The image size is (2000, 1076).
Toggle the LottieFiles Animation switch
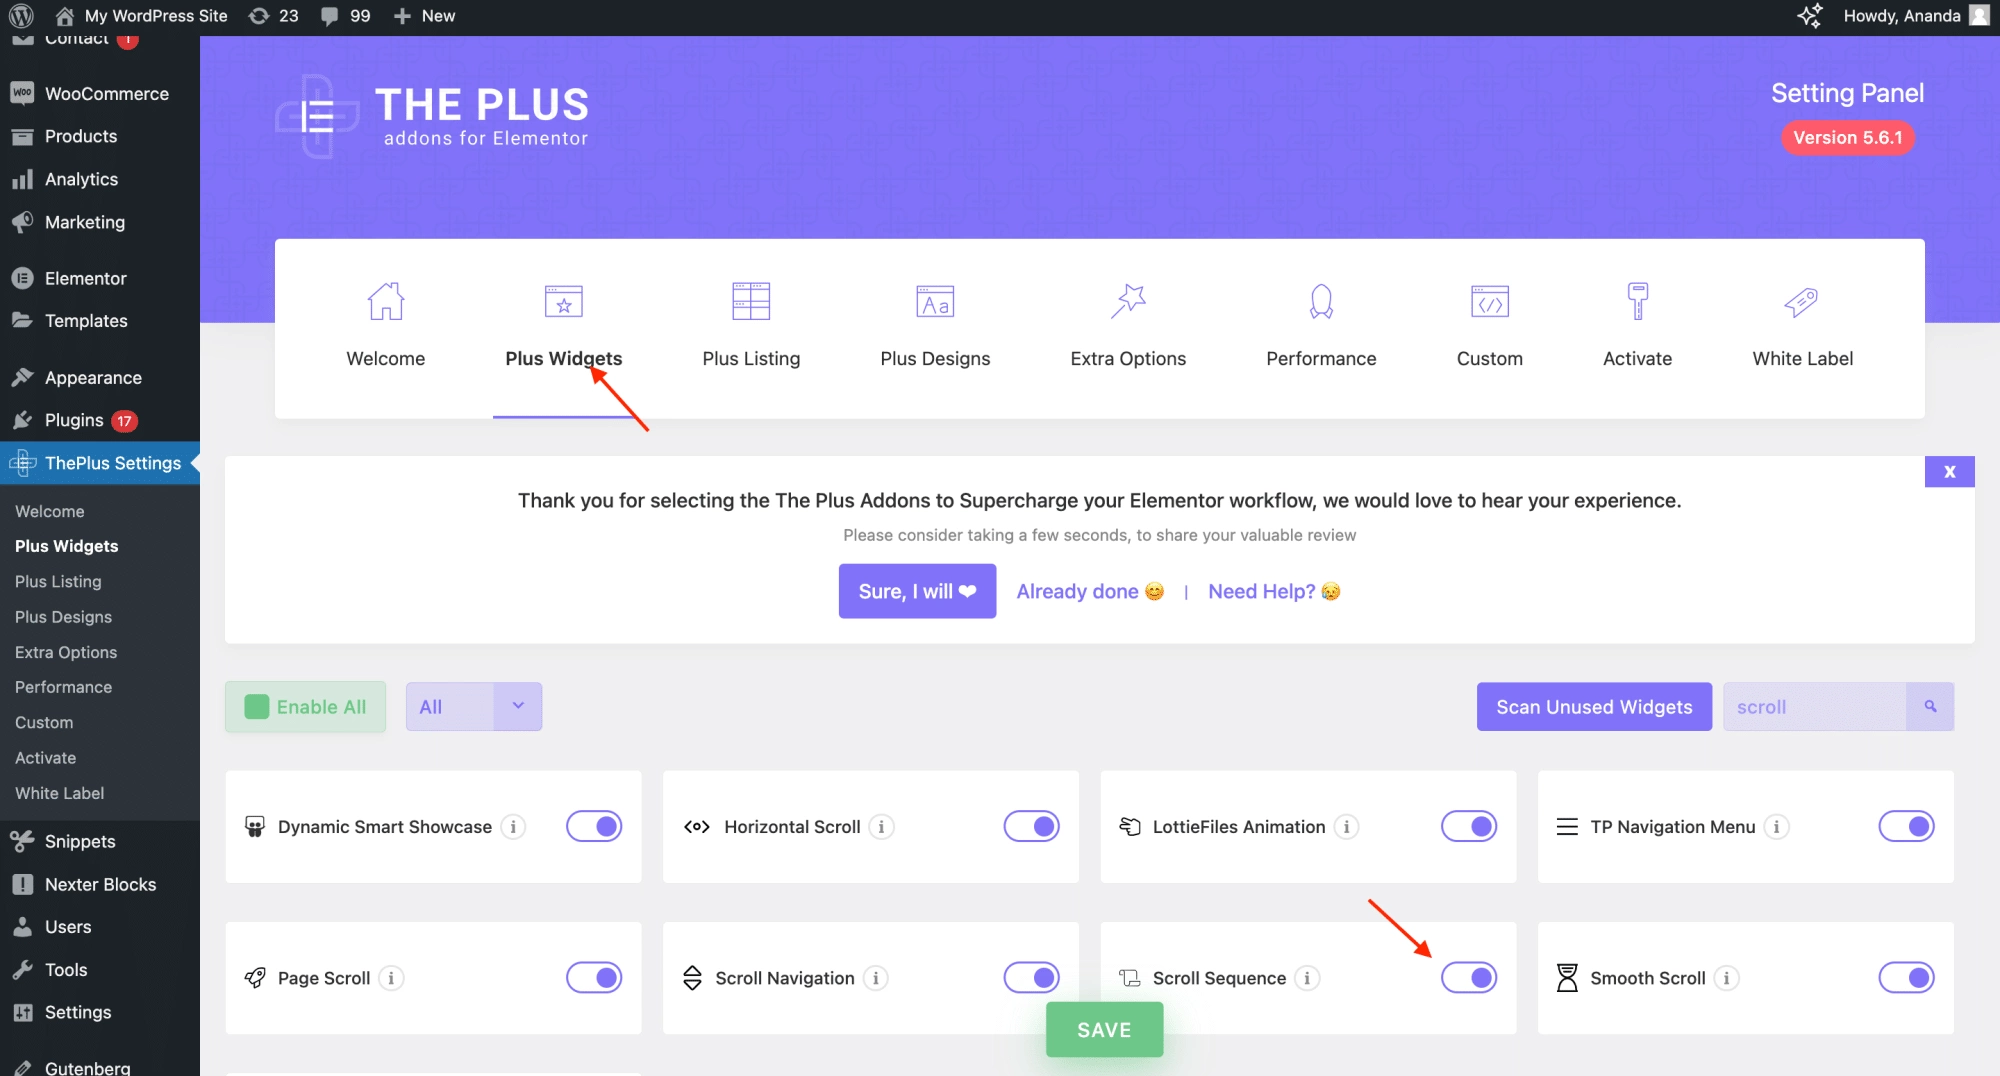click(x=1468, y=826)
